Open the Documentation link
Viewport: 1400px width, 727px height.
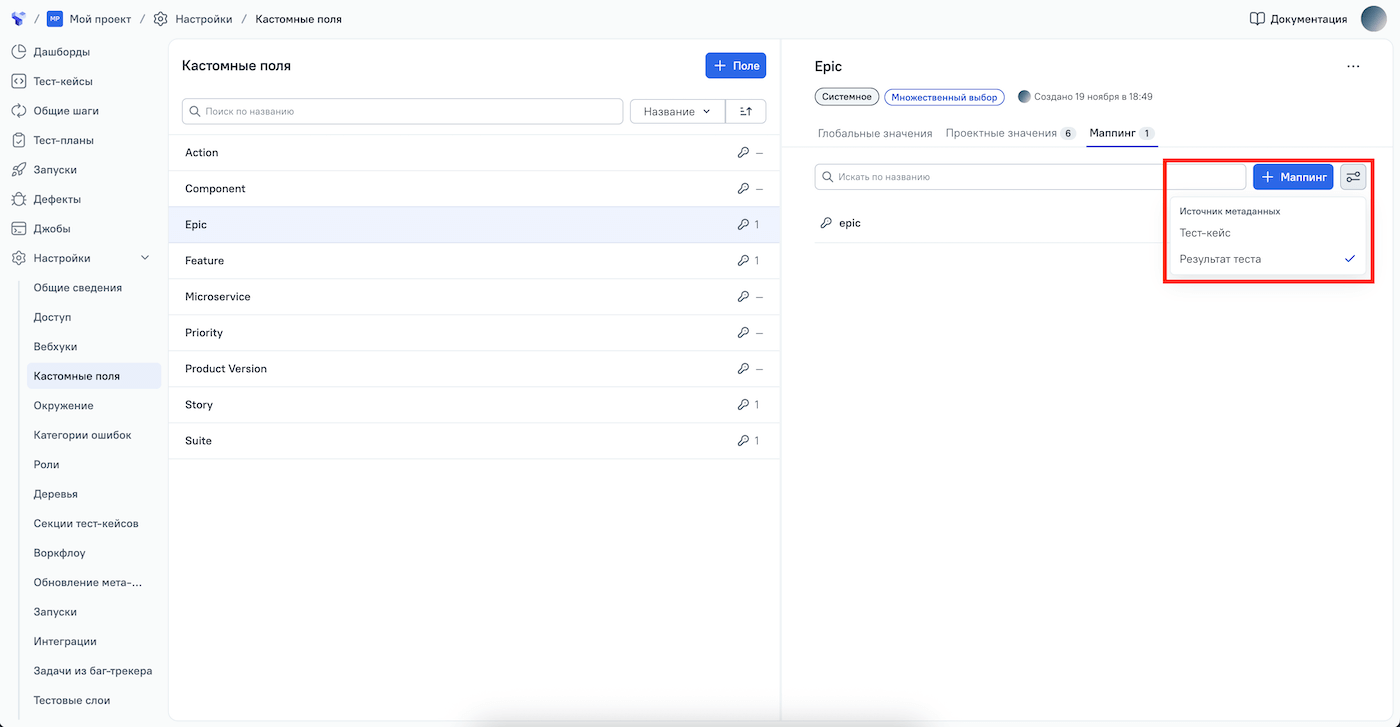click(1298, 19)
